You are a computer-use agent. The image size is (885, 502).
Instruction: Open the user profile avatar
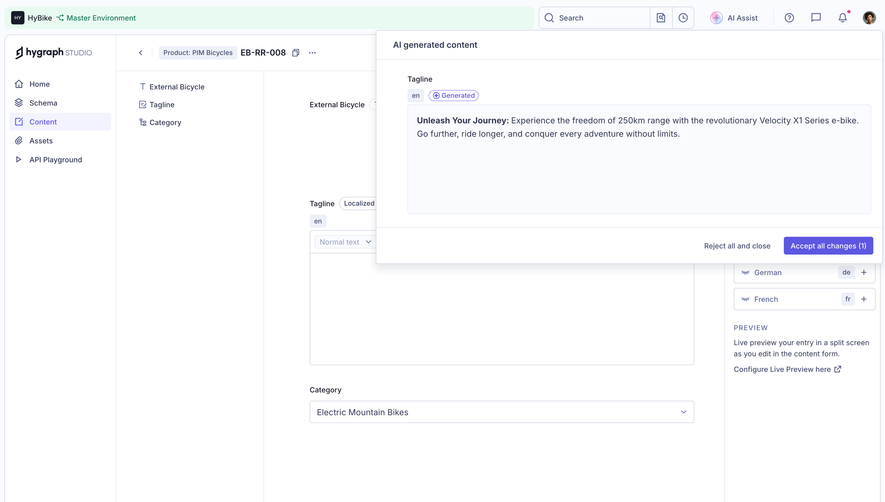coord(869,18)
